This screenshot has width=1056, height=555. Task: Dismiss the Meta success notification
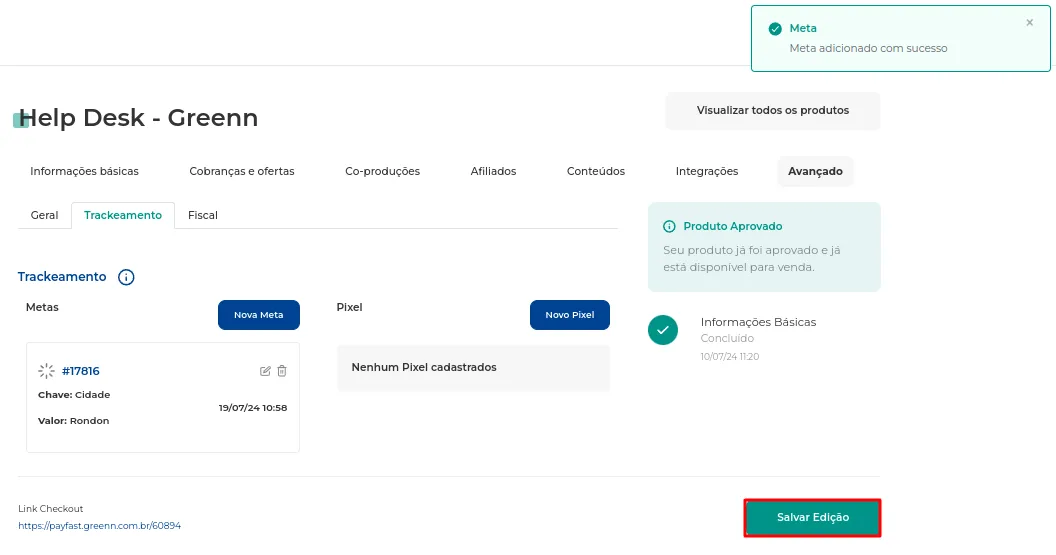click(1029, 23)
